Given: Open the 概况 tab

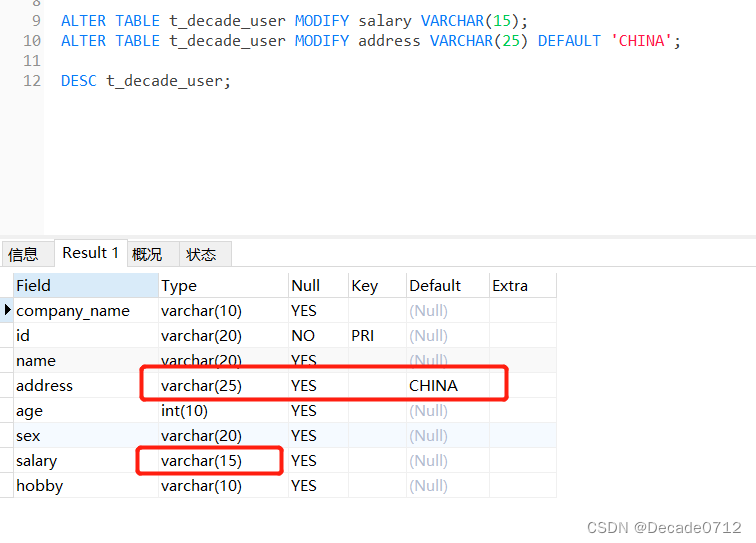Looking at the screenshot, I should coord(147,254).
